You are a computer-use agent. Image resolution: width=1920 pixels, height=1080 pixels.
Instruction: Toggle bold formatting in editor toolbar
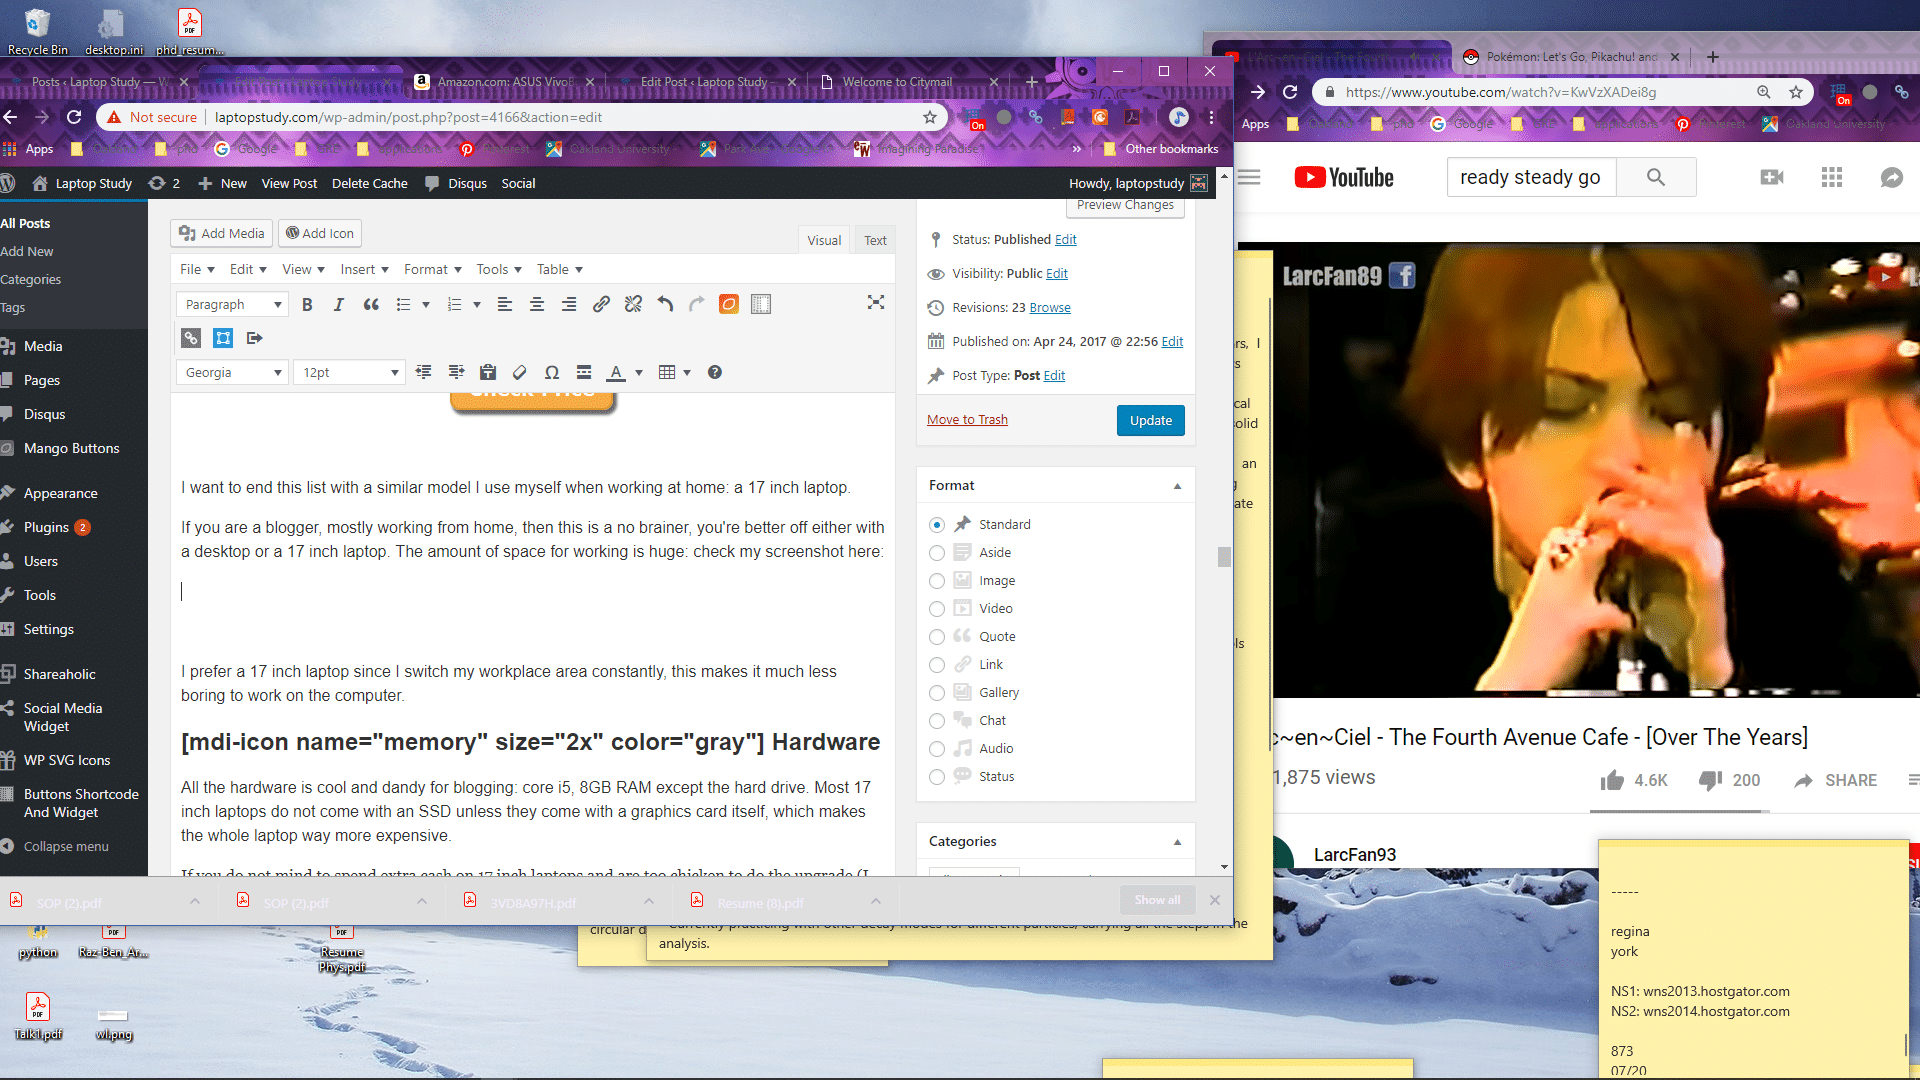coord(307,305)
